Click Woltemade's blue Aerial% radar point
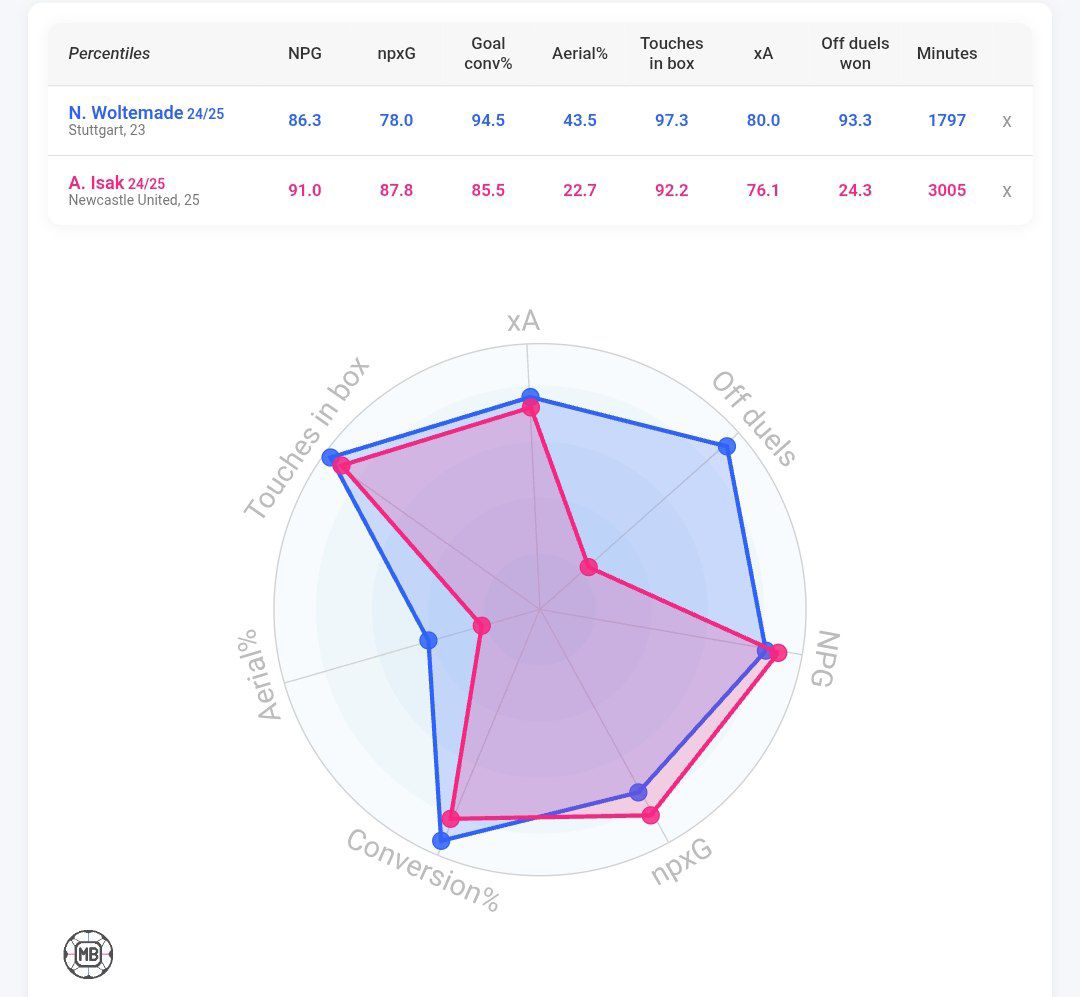This screenshot has width=1080, height=997. 429,640
